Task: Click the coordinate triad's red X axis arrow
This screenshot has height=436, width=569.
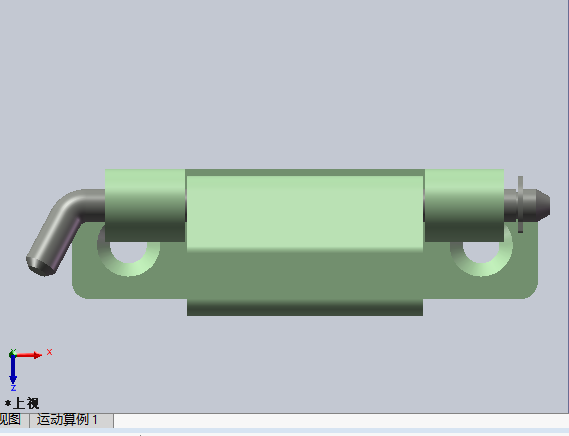Action: tap(28, 355)
